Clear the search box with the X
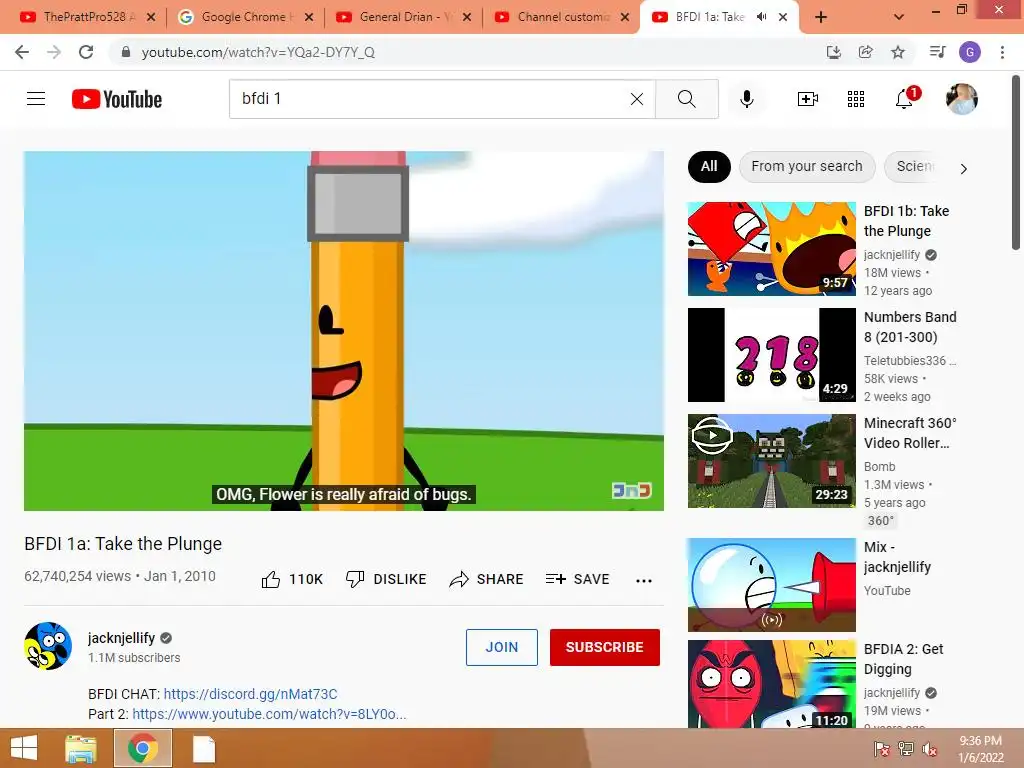 637,99
